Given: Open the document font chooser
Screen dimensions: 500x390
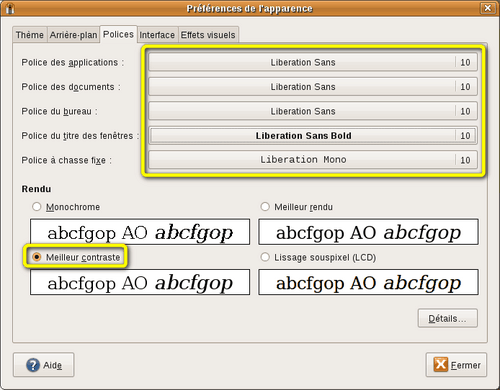Looking at the screenshot, I should pos(313,86).
